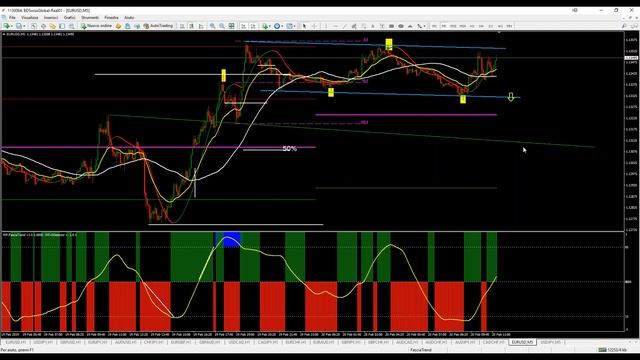Switch to the USDJPY,M5 chart tab

550,342
